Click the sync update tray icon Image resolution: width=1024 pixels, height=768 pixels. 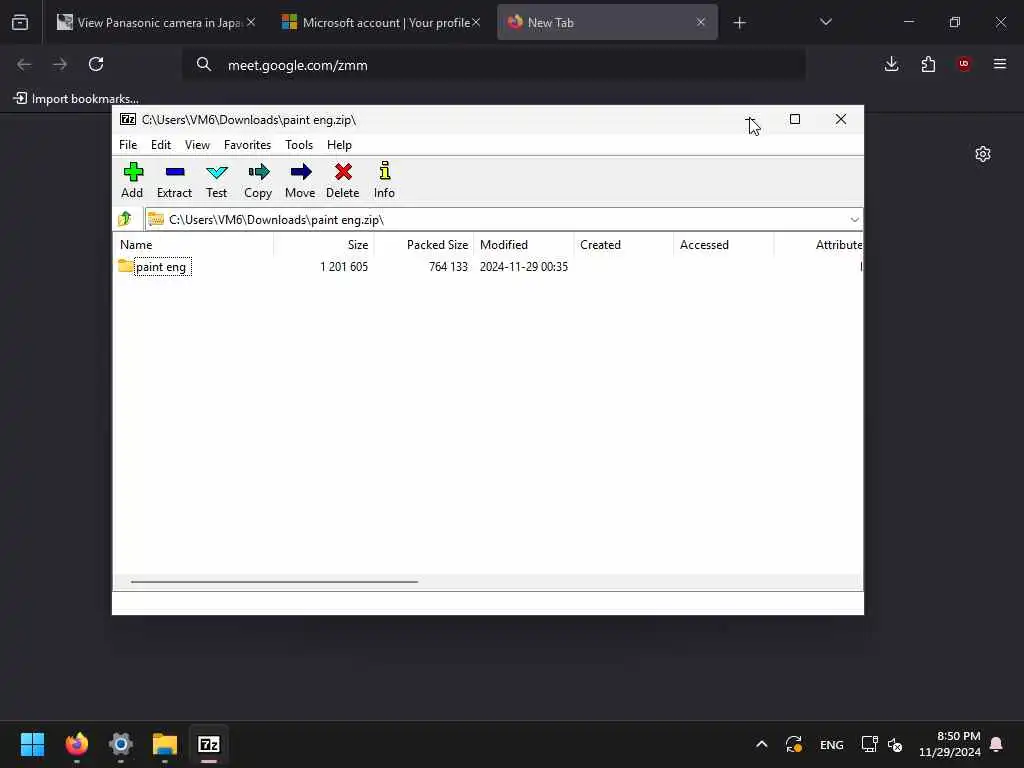794,744
